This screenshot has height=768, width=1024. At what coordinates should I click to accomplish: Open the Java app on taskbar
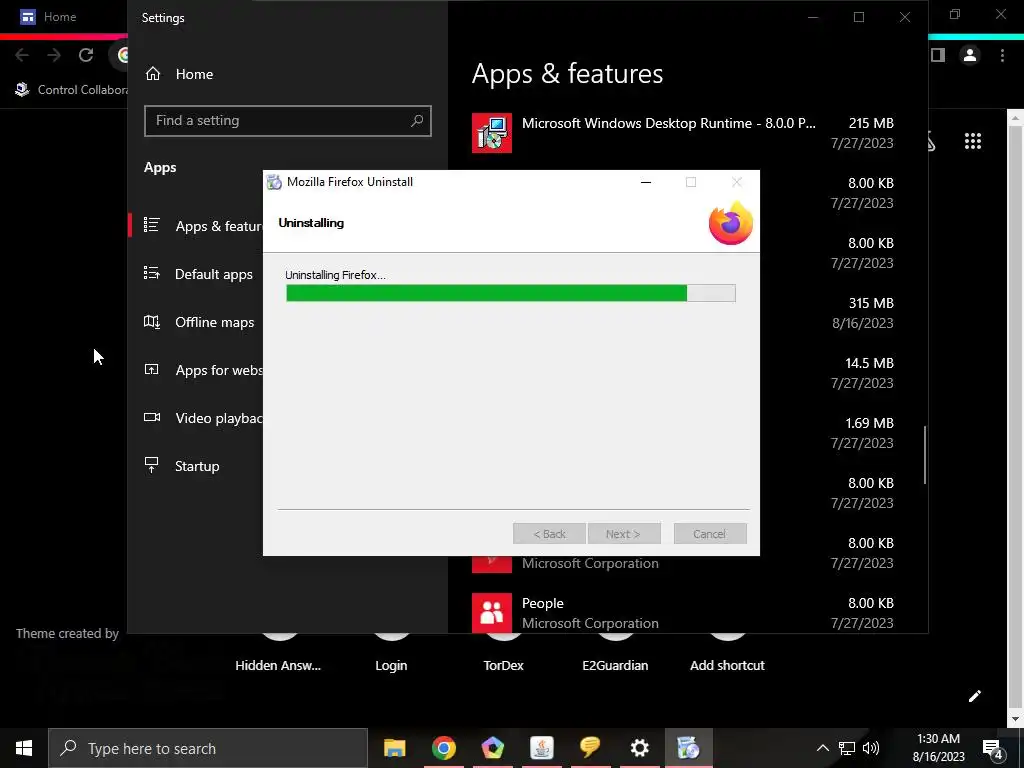(x=541, y=748)
